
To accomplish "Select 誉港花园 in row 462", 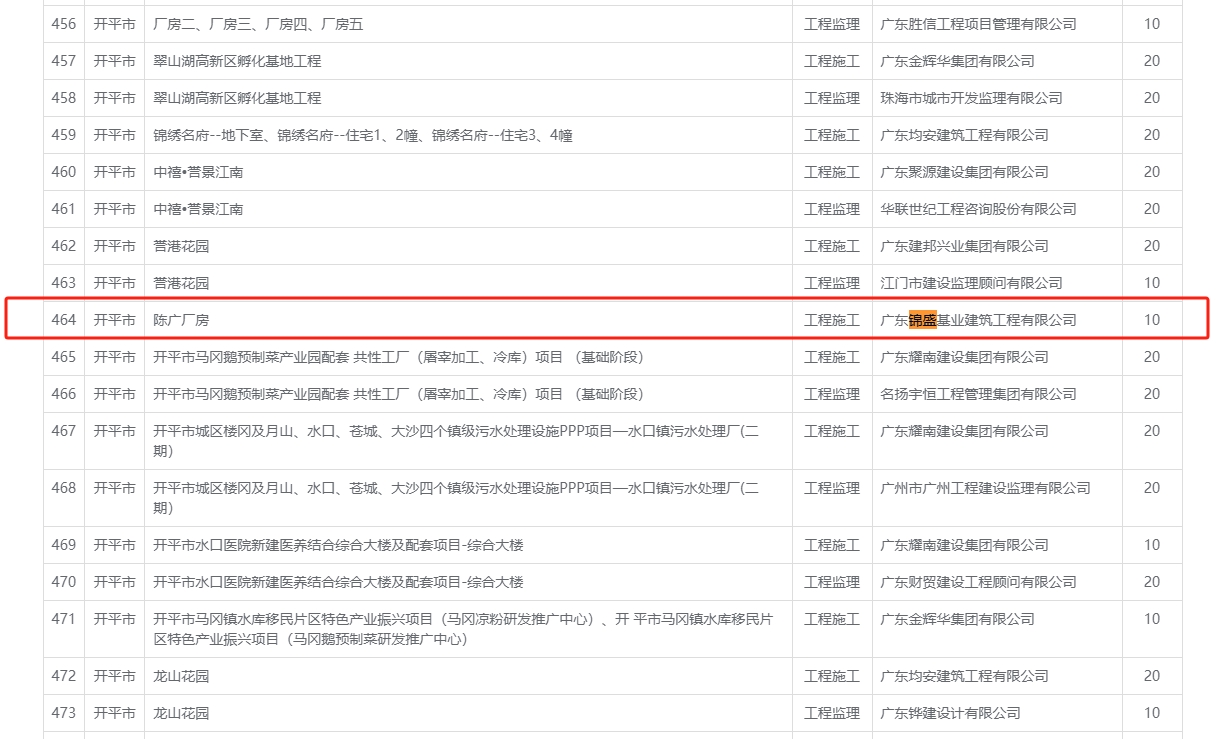I will (x=181, y=246).
